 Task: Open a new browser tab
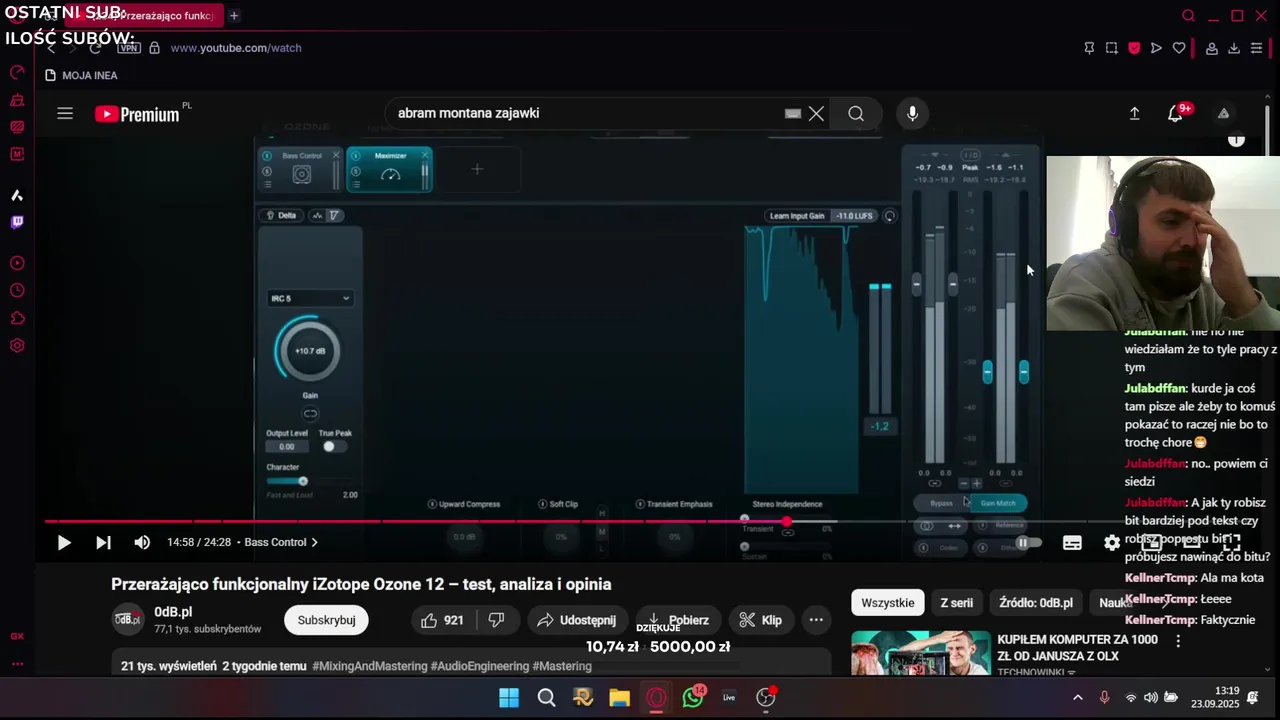pyautogui.click(x=234, y=15)
